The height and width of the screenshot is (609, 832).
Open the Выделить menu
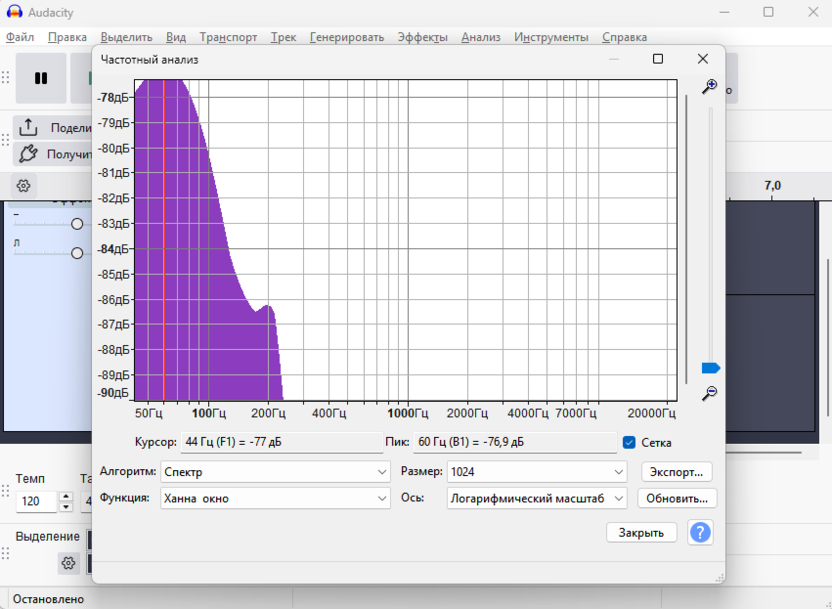[126, 37]
